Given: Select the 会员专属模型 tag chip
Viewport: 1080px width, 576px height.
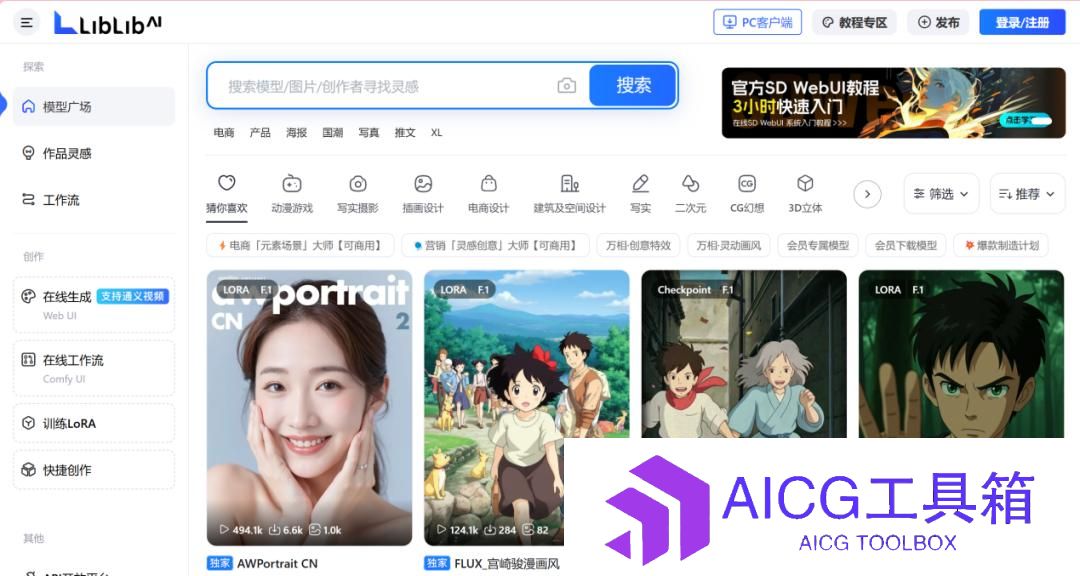Looking at the screenshot, I should [818, 245].
